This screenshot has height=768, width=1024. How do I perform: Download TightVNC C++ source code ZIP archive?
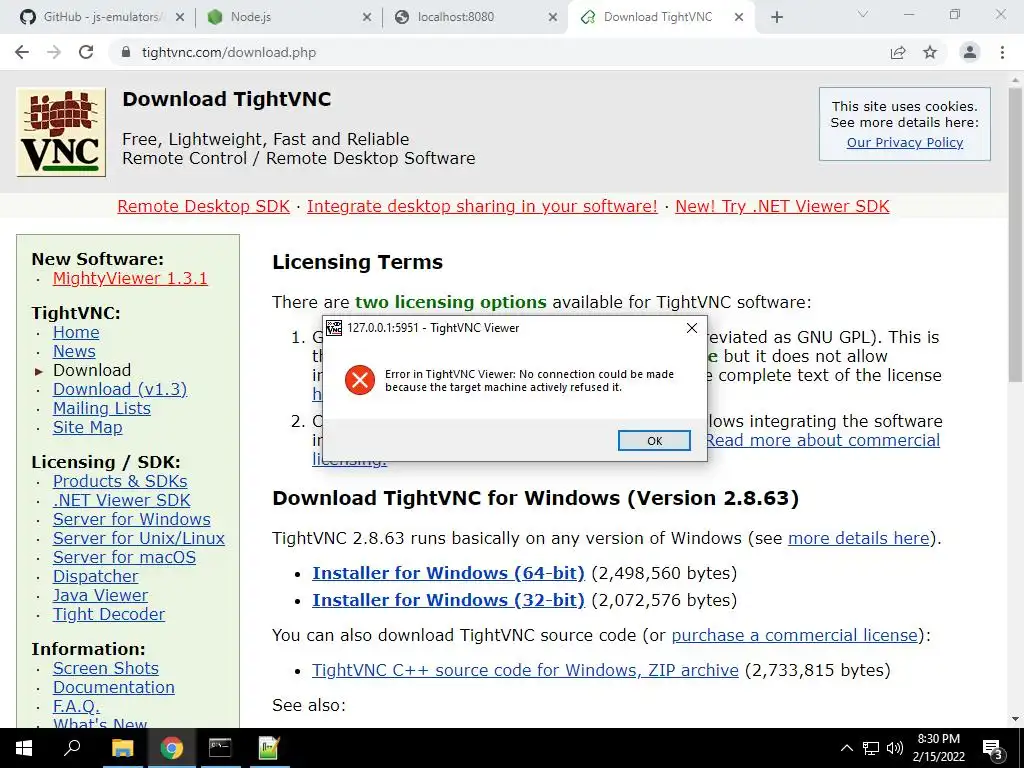tap(525, 670)
